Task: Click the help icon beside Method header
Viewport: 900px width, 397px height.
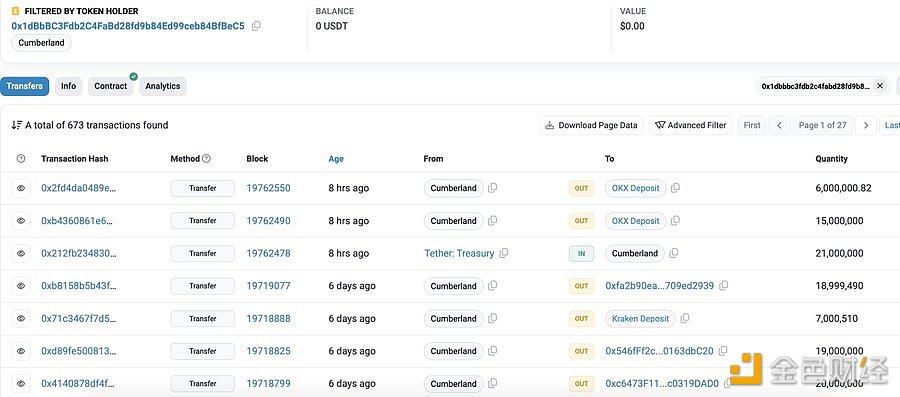Action: 207,159
